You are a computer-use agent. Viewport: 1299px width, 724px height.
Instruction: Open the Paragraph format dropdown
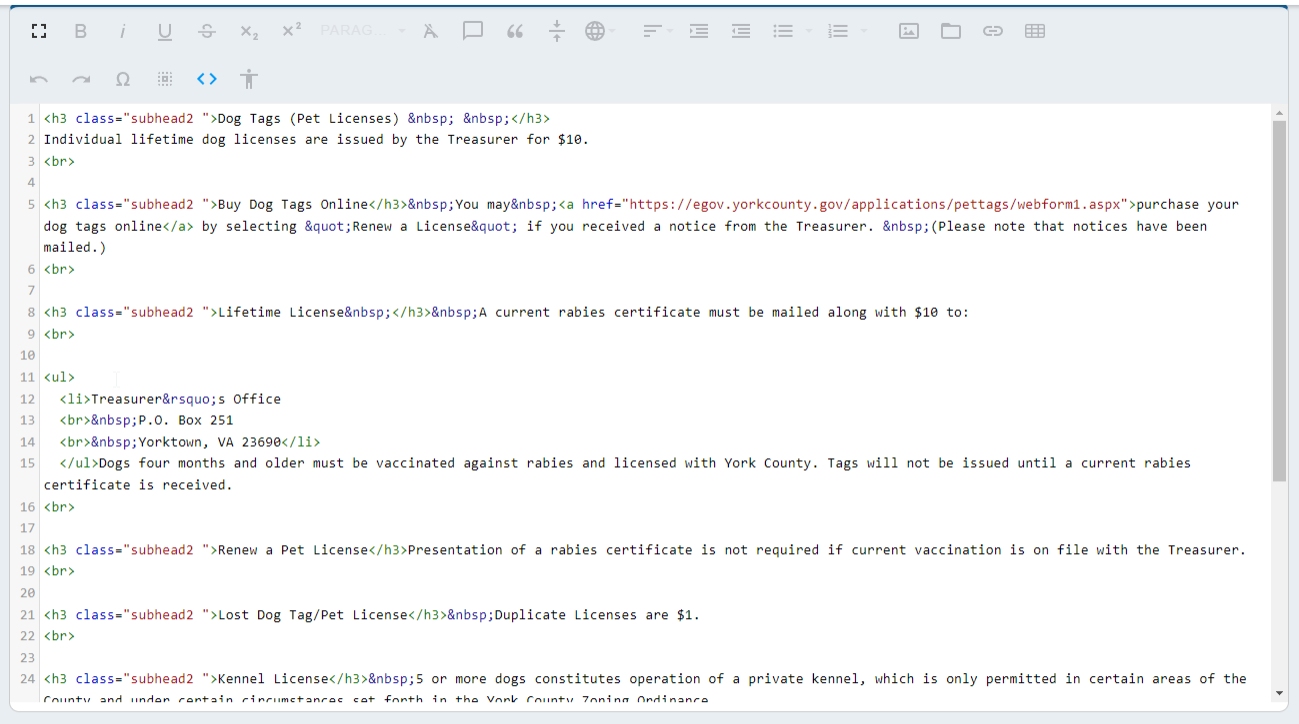[363, 31]
